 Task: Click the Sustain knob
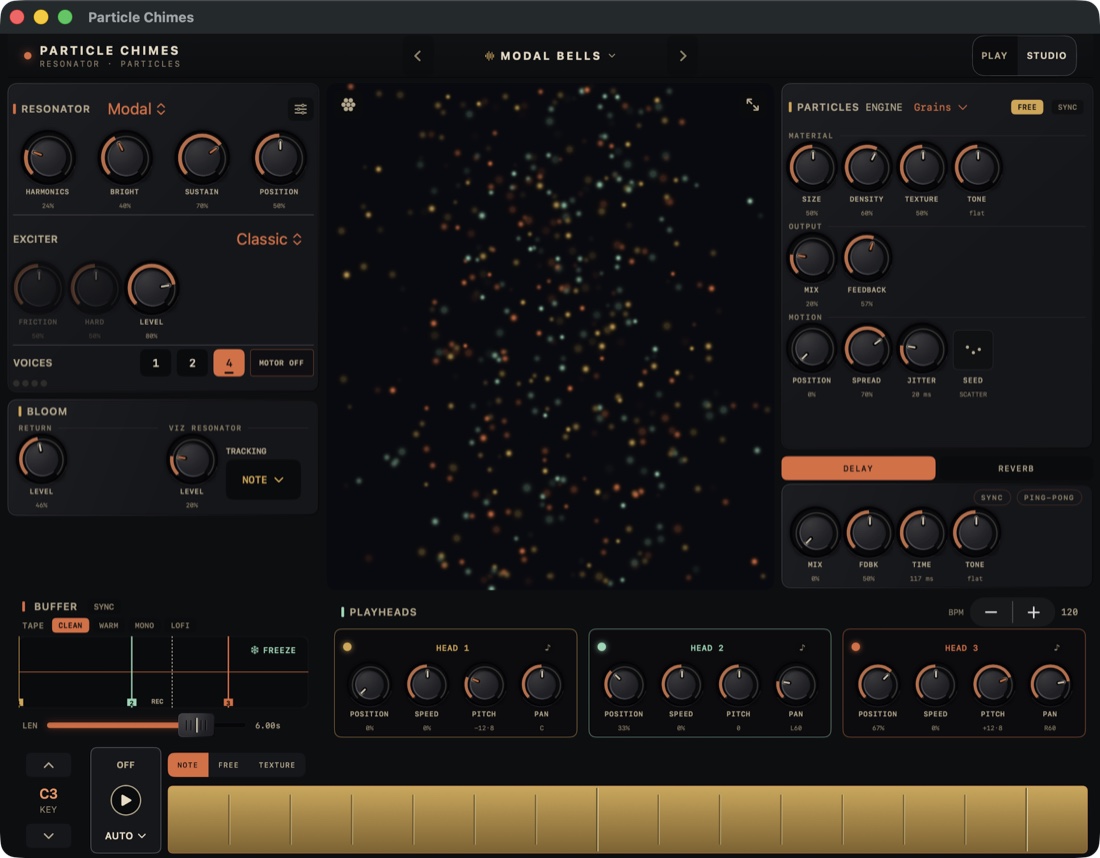point(202,158)
